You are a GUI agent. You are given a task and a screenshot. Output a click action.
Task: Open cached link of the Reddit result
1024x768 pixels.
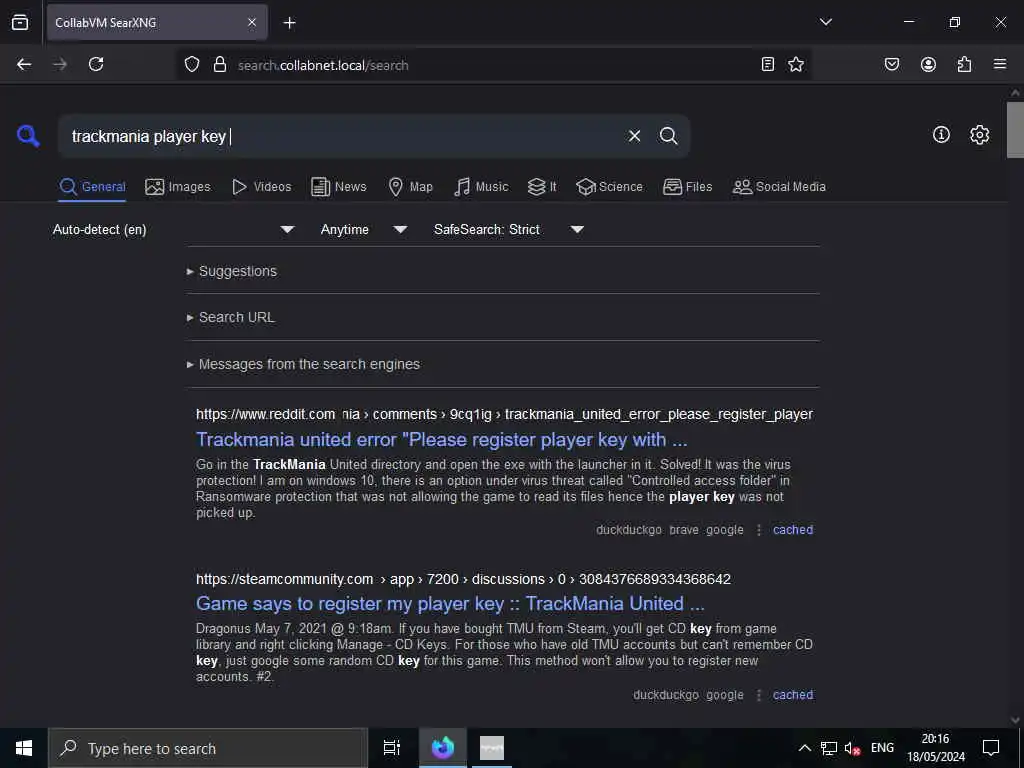coord(793,530)
